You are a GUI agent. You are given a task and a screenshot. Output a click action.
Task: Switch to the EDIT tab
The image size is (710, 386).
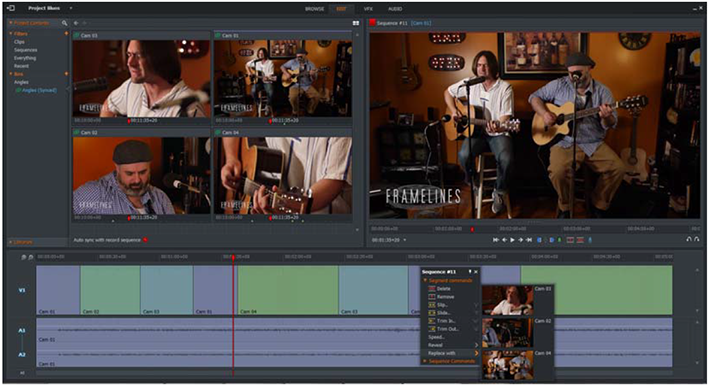(x=341, y=9)
